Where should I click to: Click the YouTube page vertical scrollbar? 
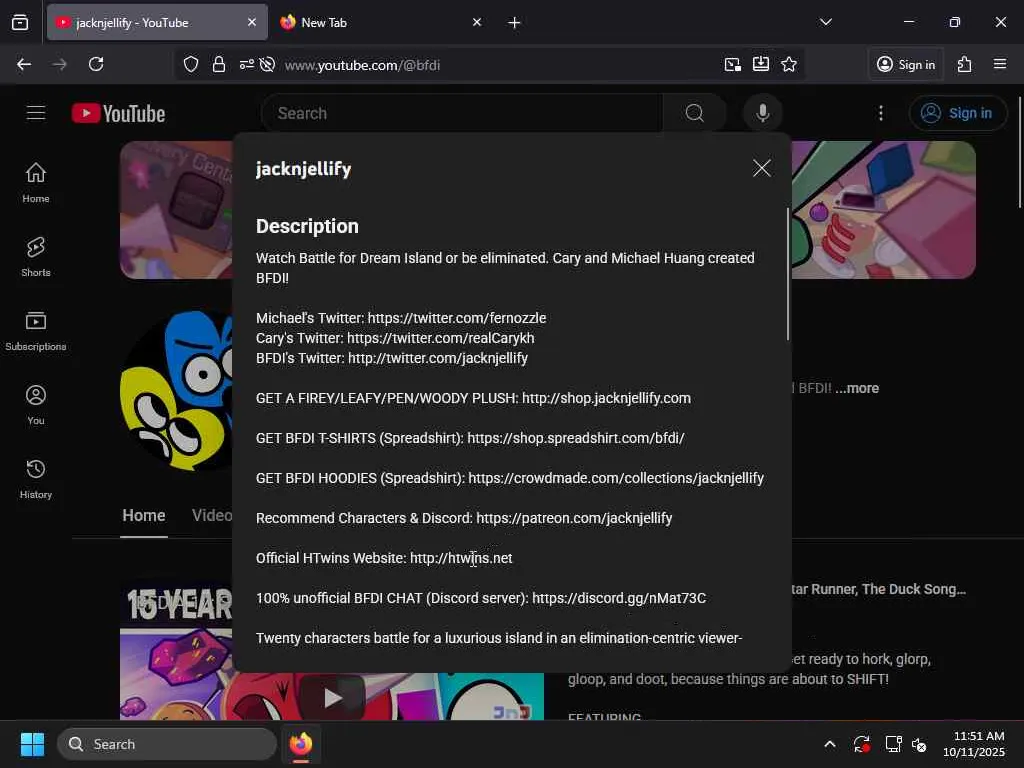(1019, 153)
